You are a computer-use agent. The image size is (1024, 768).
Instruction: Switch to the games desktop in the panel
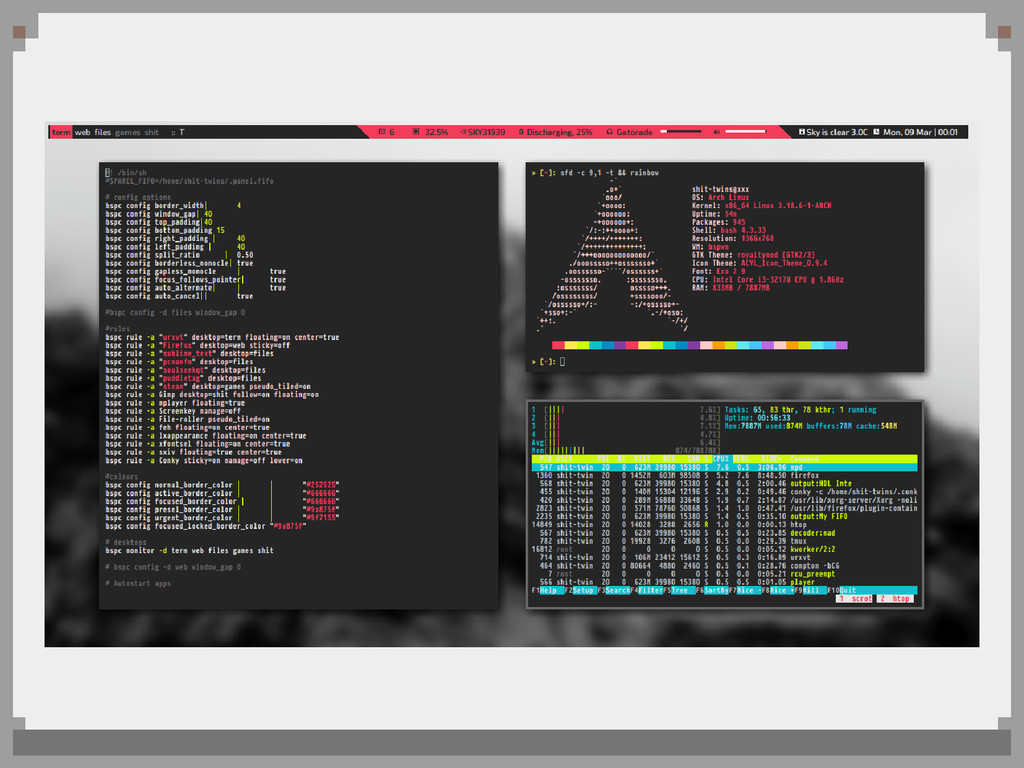pos(127,132)
